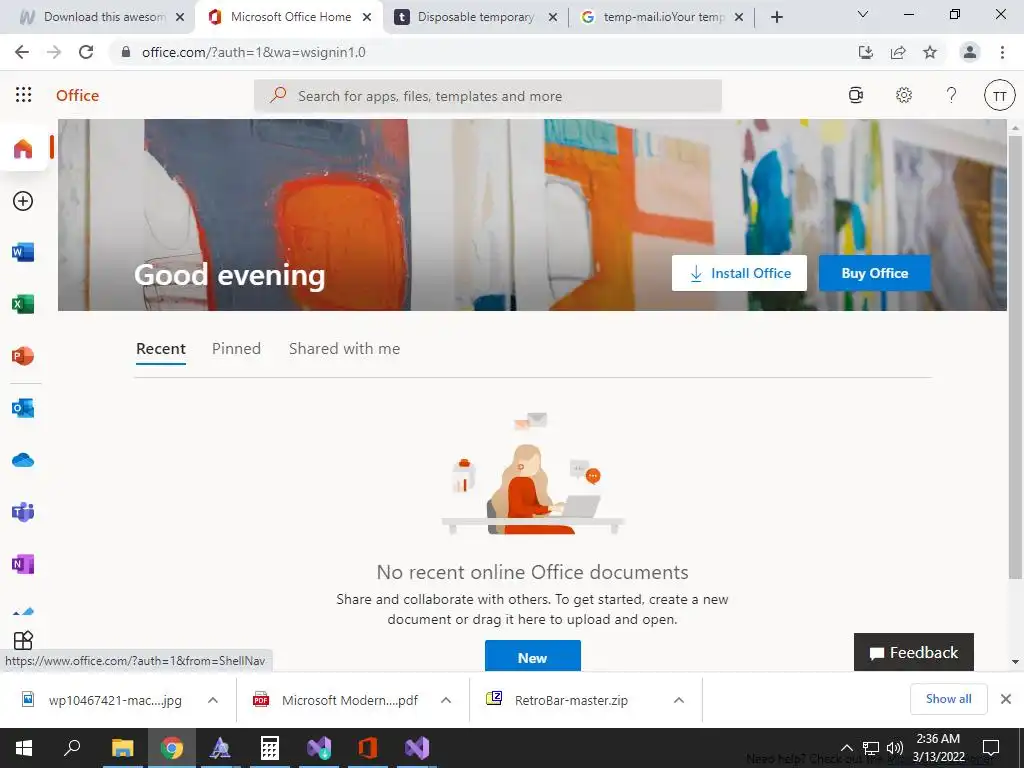Click the Create new plus icon
Viewport: 1024px width, 768px height.
[x=23, y=201]
